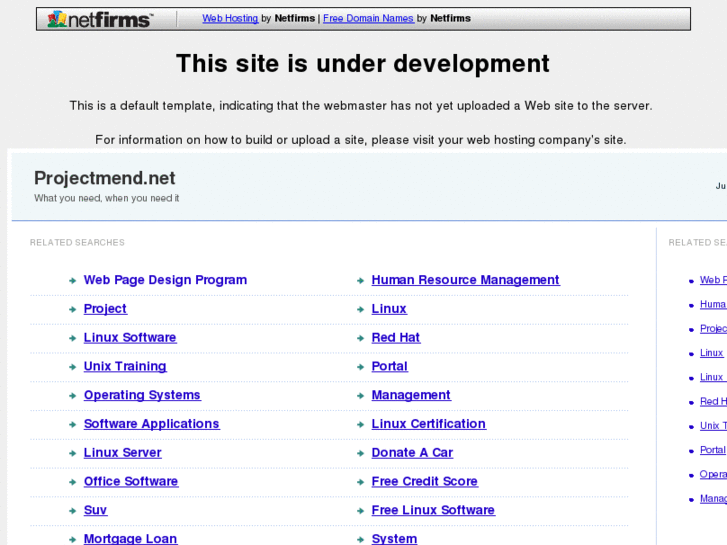Open the Project related search
Viewport: 727px width, 545px height.
105,308
